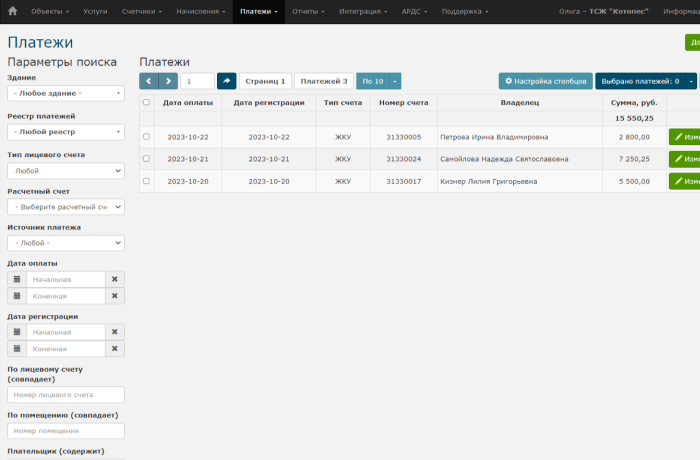Open calendar for end payment date

click(17, 296)
